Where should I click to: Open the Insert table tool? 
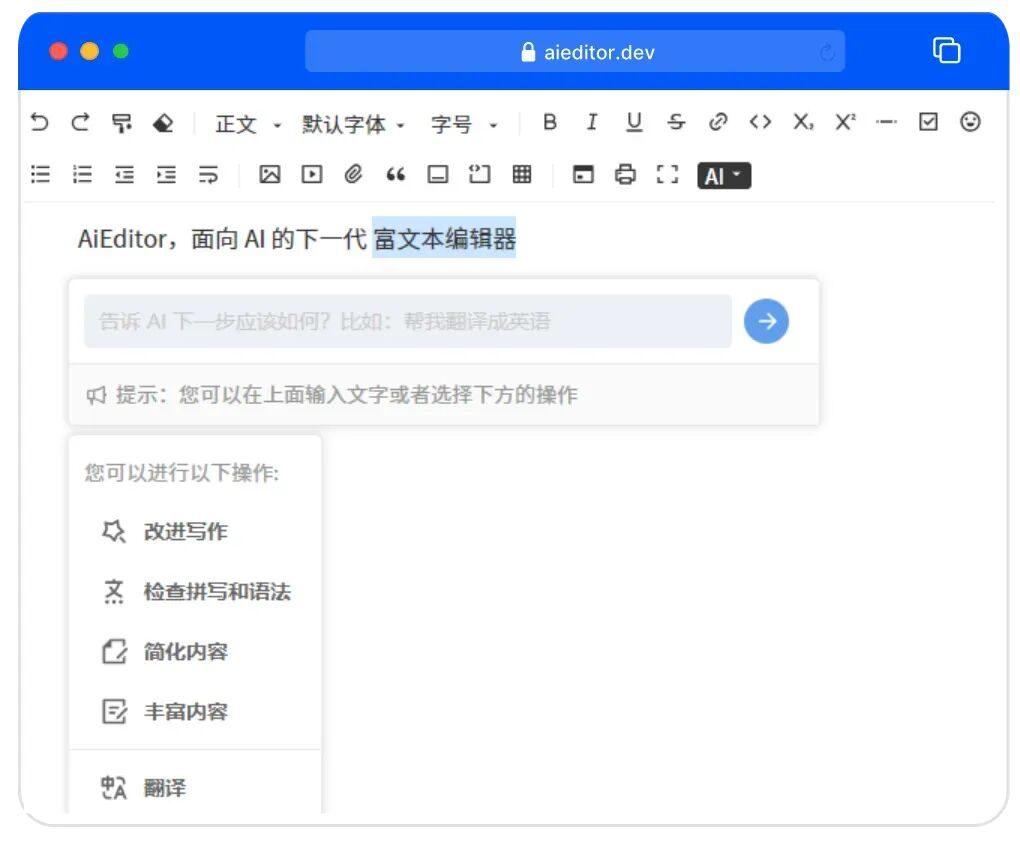[521, 174]
